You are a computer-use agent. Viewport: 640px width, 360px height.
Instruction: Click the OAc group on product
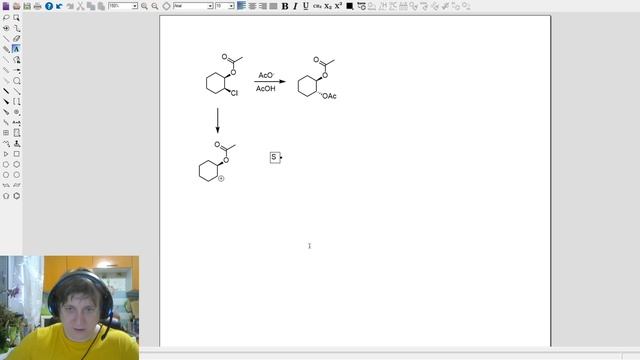329,96
